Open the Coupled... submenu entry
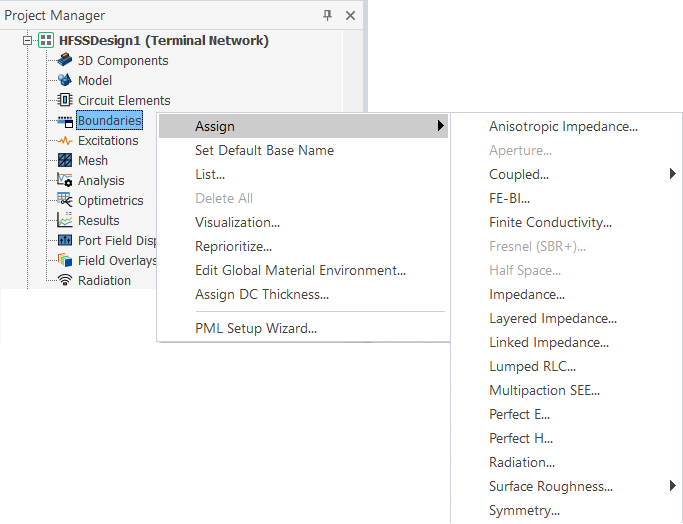The image size is (683, 524). (519, 174)
